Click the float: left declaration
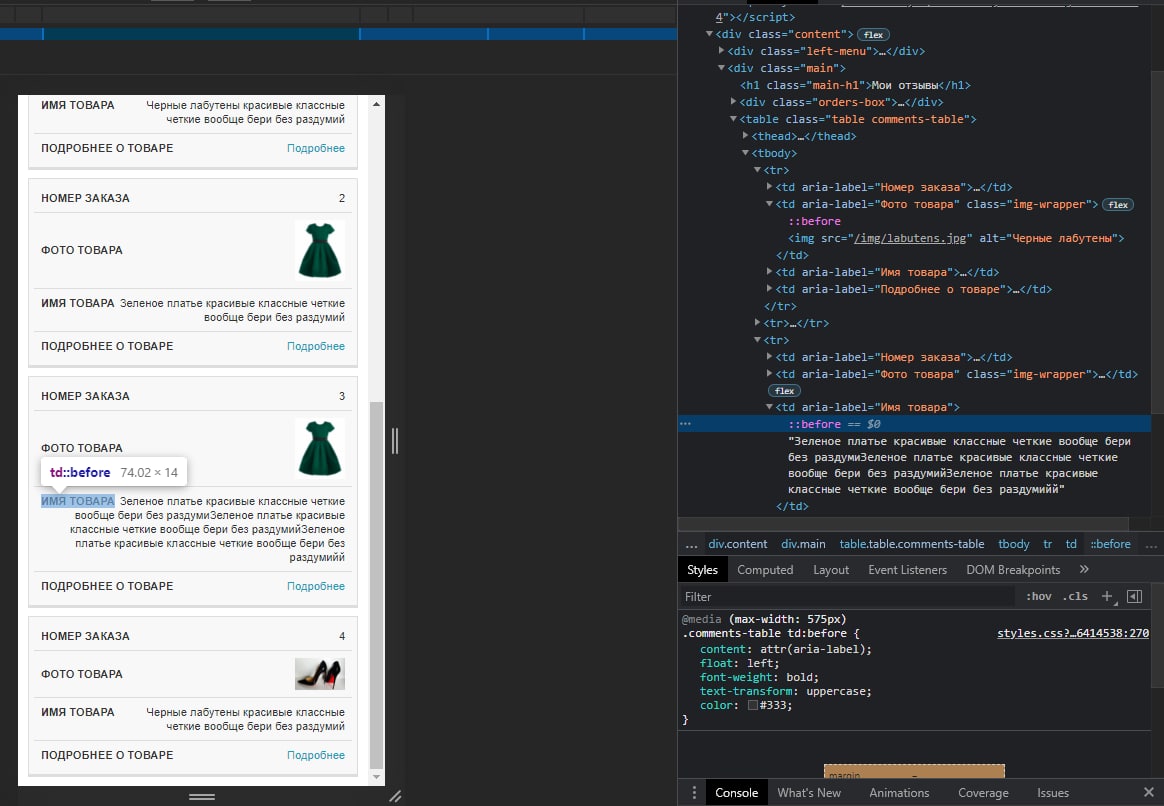The width and height of the screenshot is (1164, 806). (x=740, y=663)
